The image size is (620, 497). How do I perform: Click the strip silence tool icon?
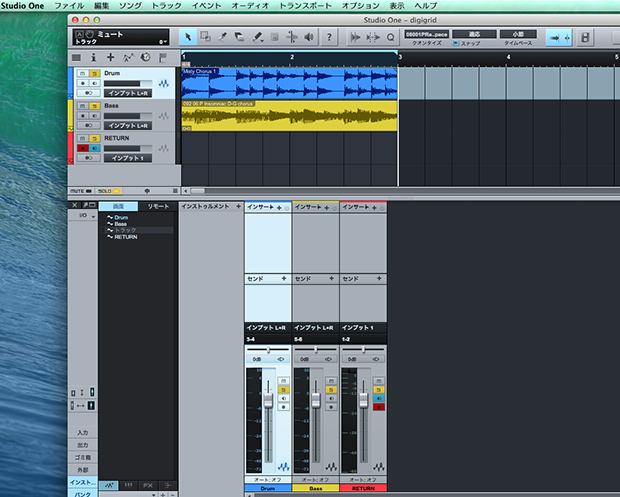point(372,38)
